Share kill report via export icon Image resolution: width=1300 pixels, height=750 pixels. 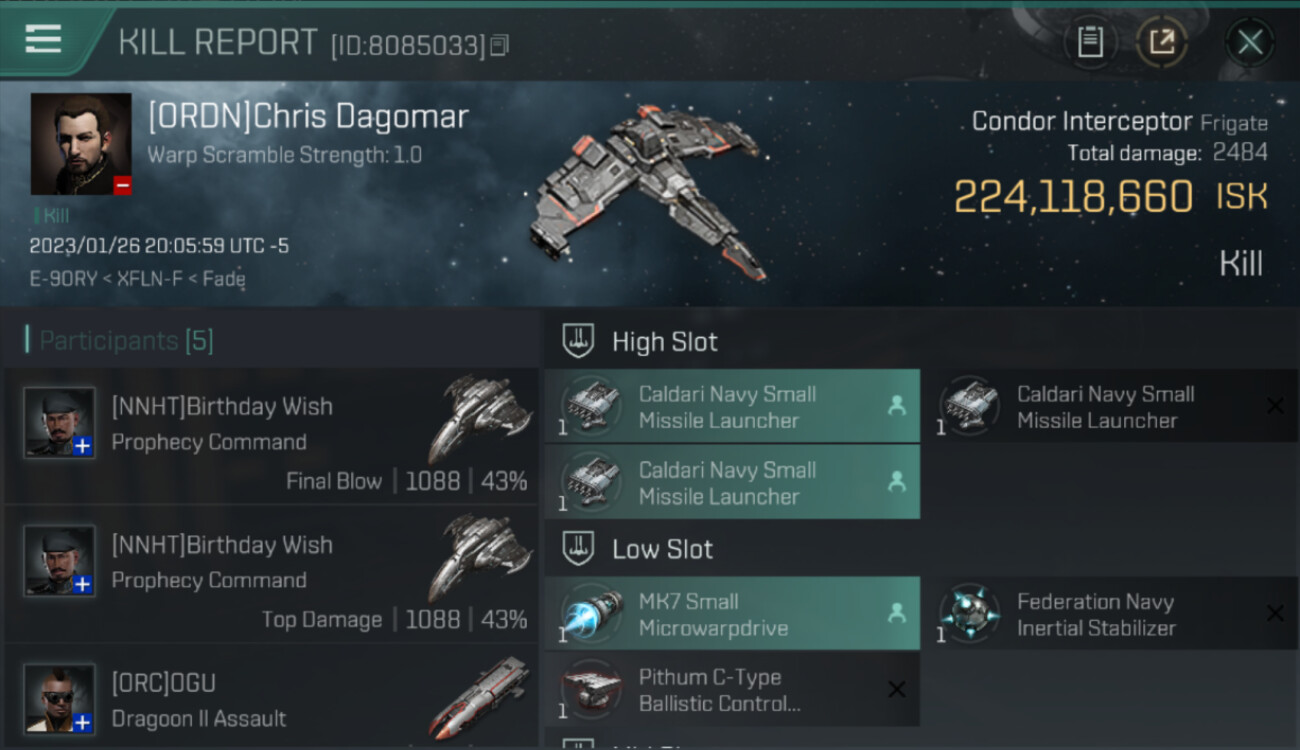tap(1161, 42)
